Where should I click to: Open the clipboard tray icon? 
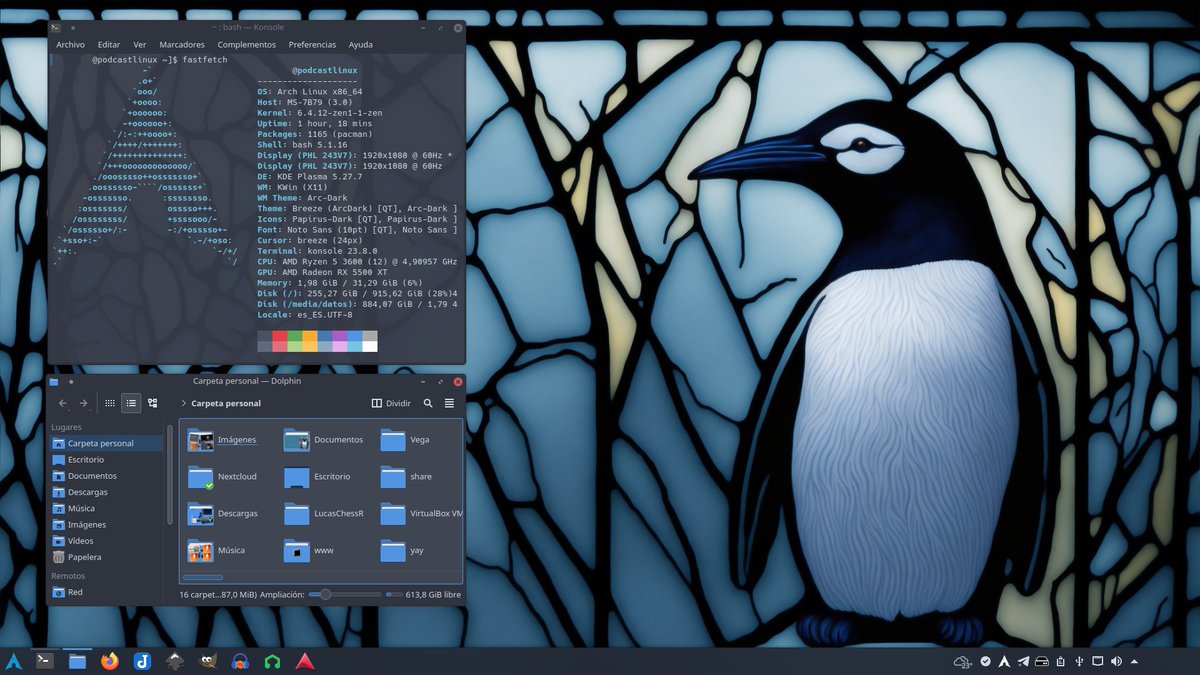pos(1060,661)
